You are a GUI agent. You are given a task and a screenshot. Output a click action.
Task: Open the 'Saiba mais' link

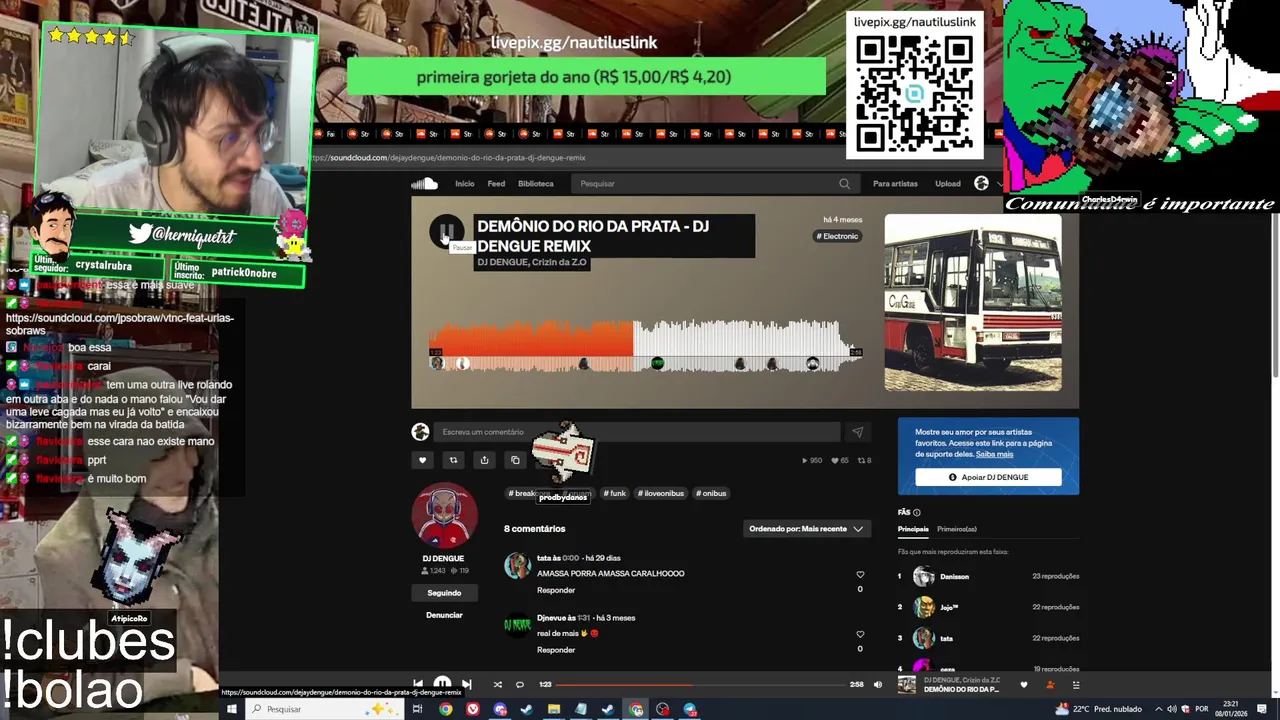click(994, 454)
